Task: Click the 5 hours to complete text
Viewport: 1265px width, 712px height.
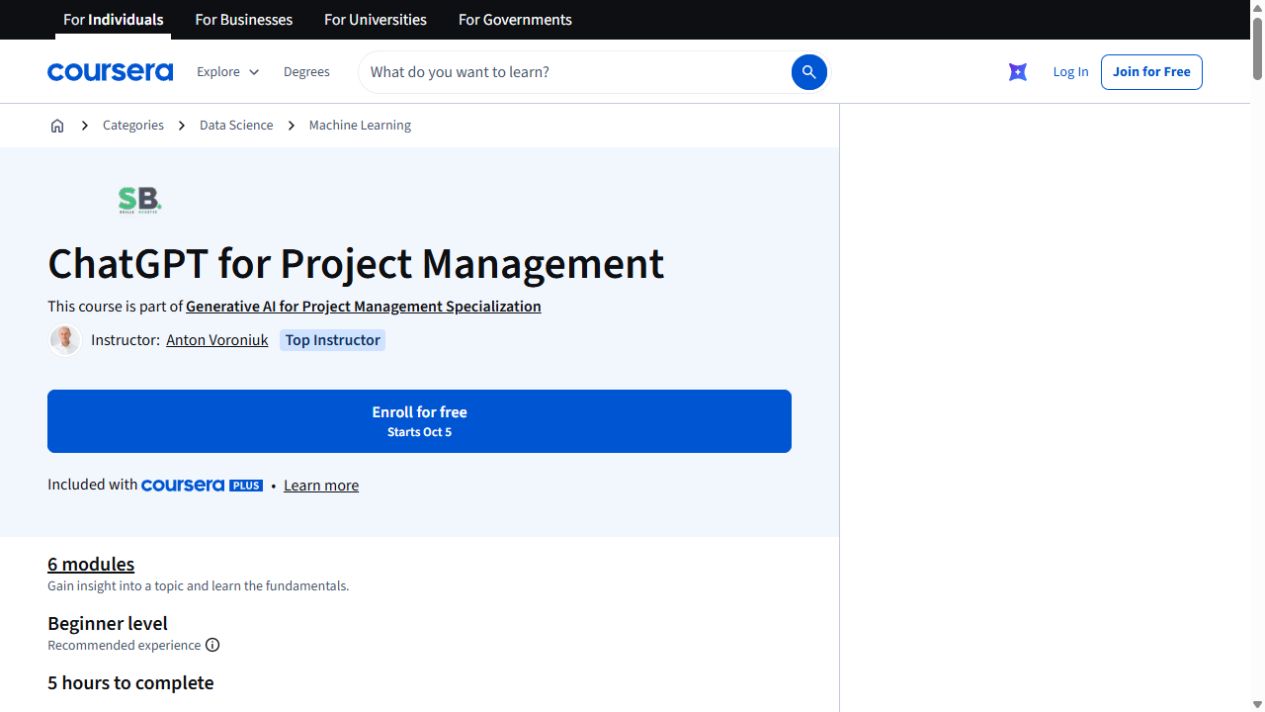Action: coord(130,683)
